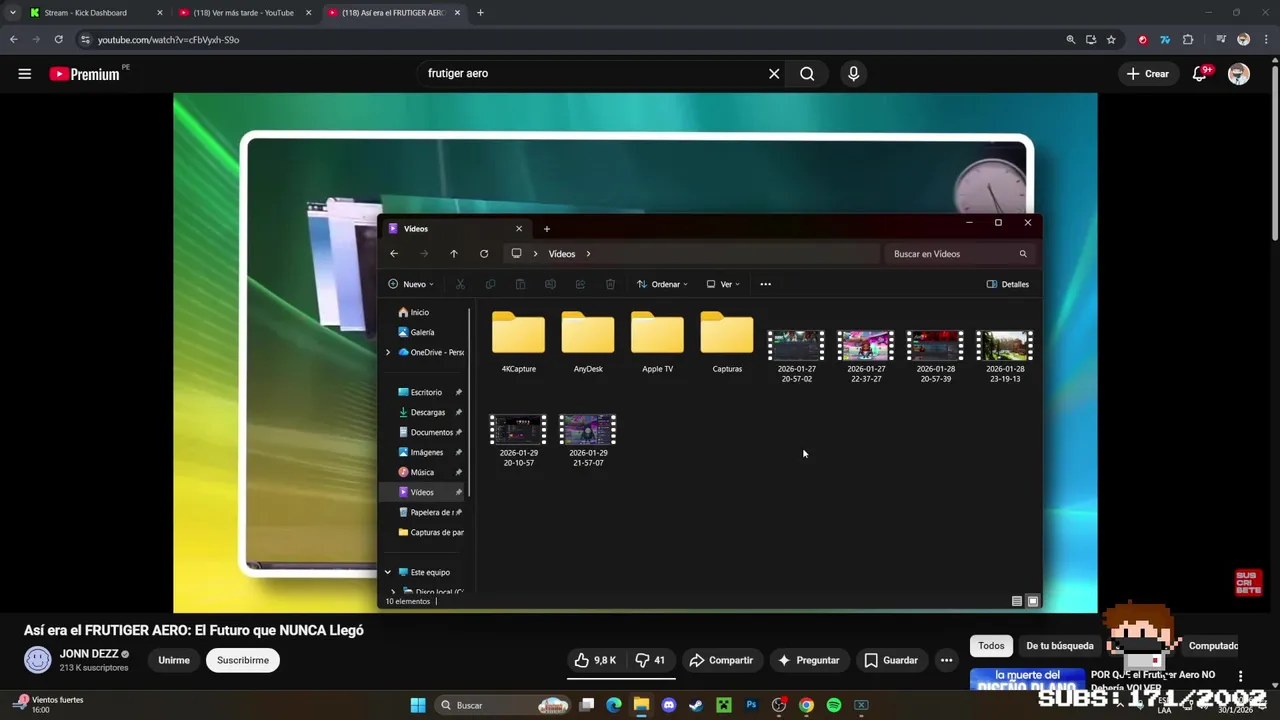
Task: Clear the frutiger aero search text
Action: pyautogui.click(x=774, y=73)
